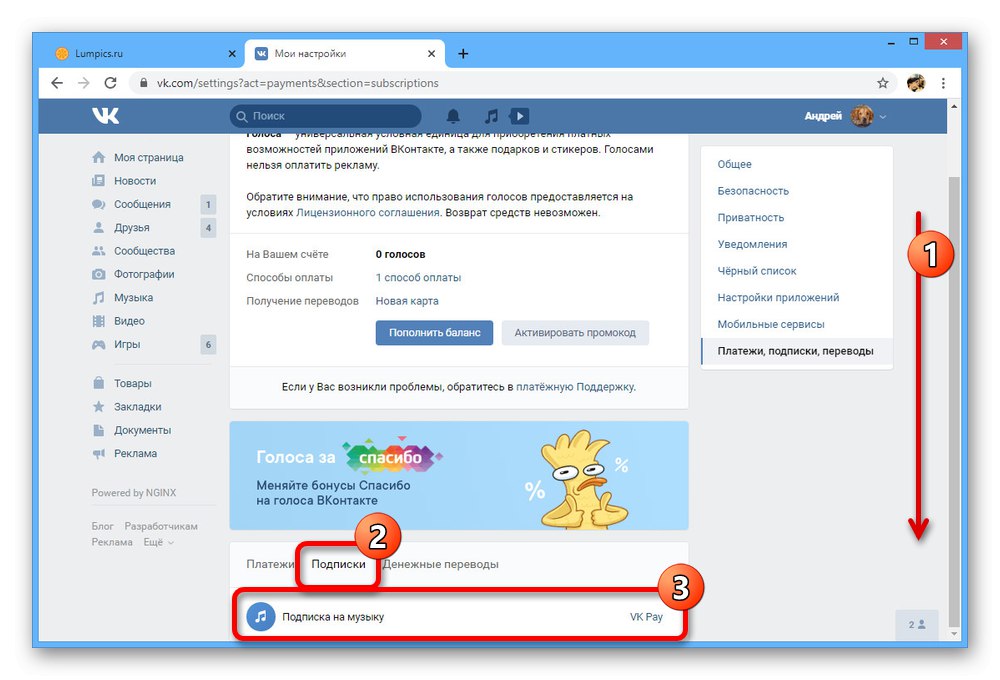Viewport: 1000px width, 680px height.
Task: Open Chrome three-dot menu
Action: 943,83
